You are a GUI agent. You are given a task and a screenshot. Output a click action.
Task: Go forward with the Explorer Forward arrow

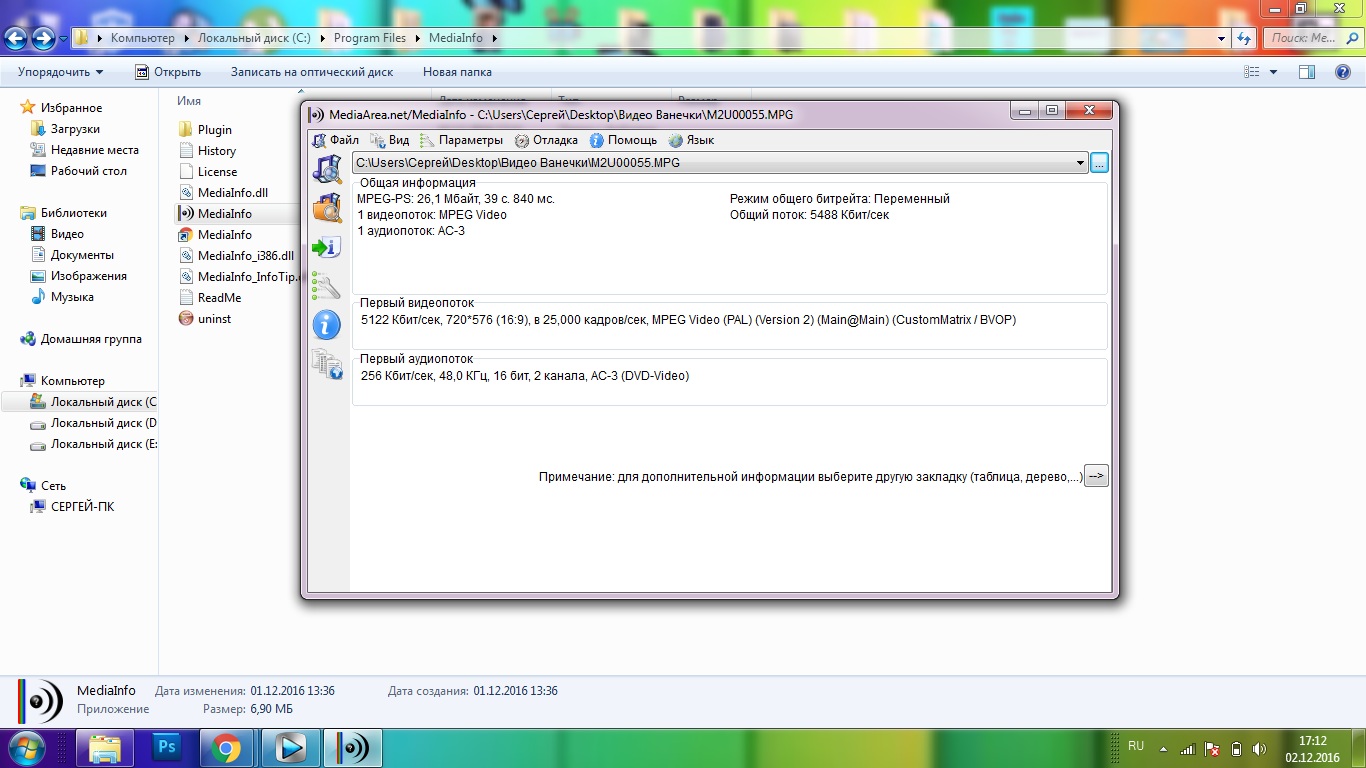pyautogui.click(x=43, y=39)
